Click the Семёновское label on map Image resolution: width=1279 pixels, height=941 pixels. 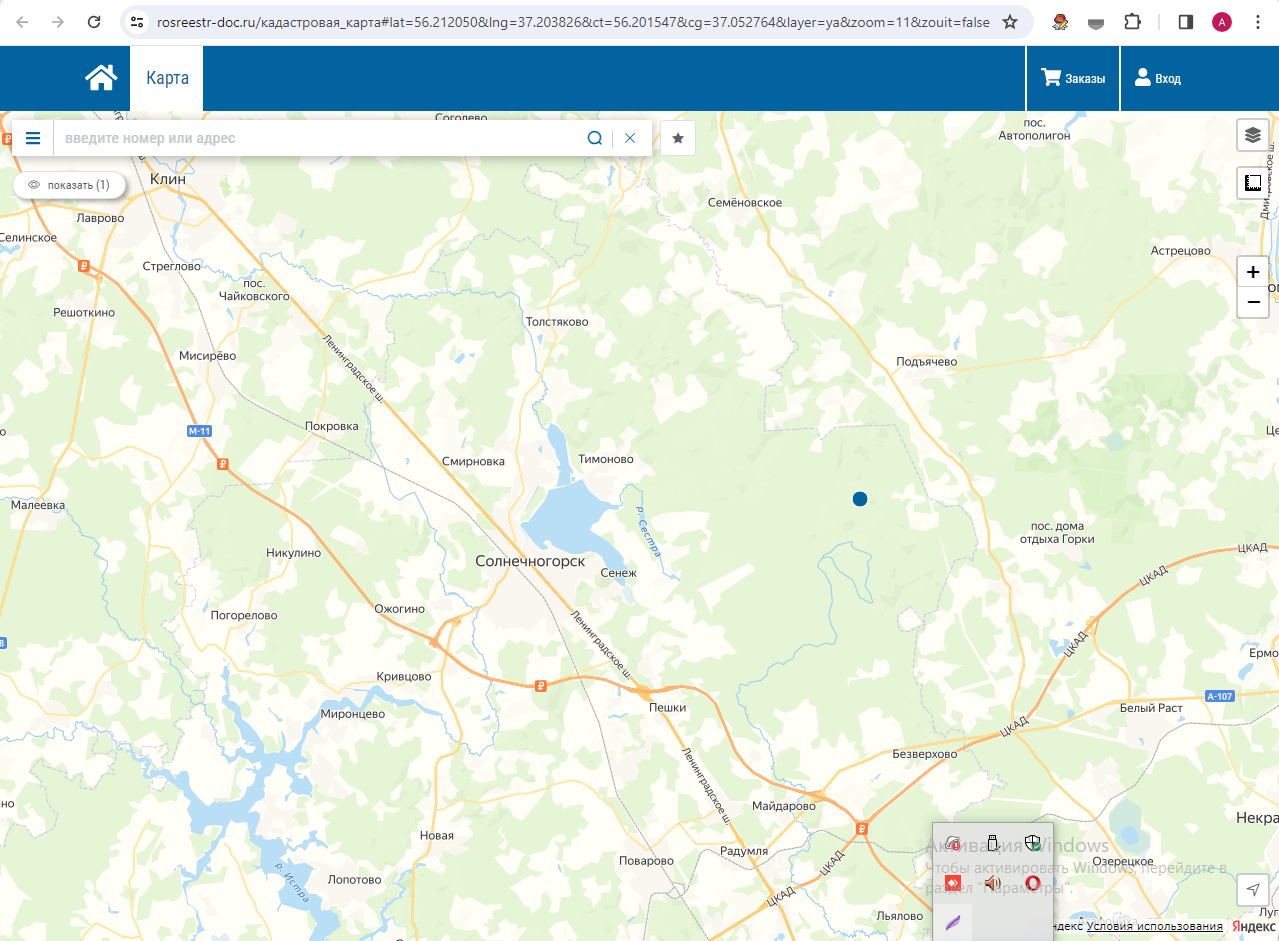click(x=745, y=202)
